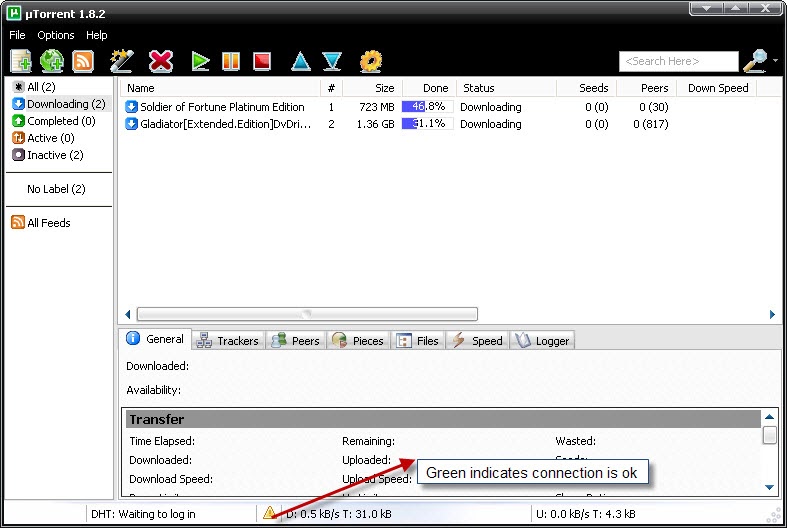The width and height of the screenshot is (787, 528).
Task: Click Gladiator torrent download status icon
Action: coord(132,123)
